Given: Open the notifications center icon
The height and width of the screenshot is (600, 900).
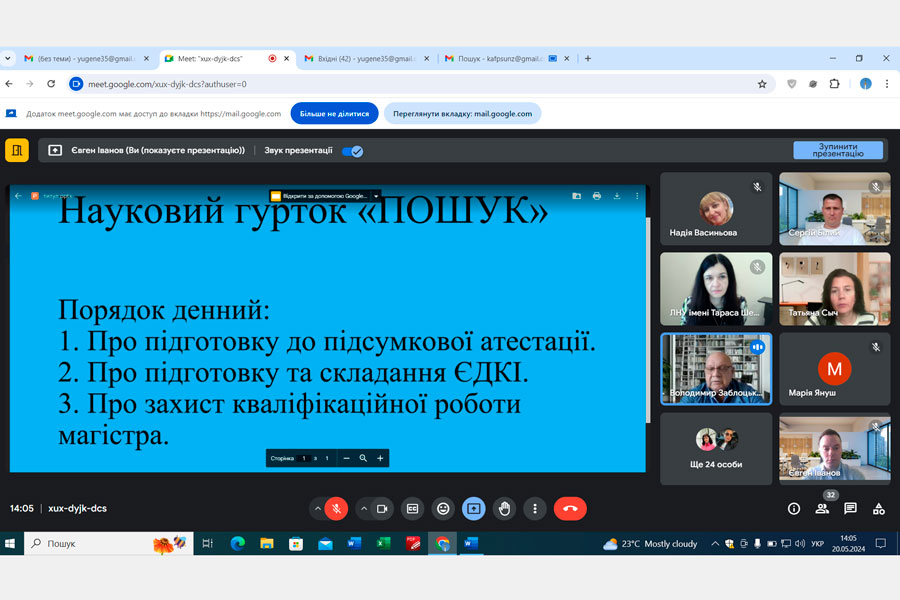Looking at the screenshot, I should click(x=880, y=544).
